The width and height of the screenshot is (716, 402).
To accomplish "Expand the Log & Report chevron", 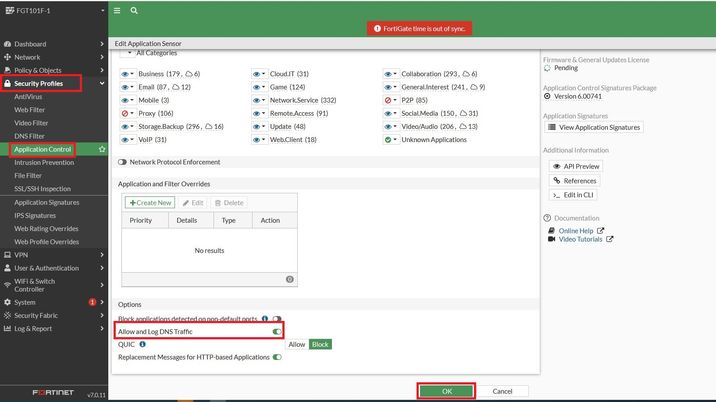I will (x=102, y=328).
